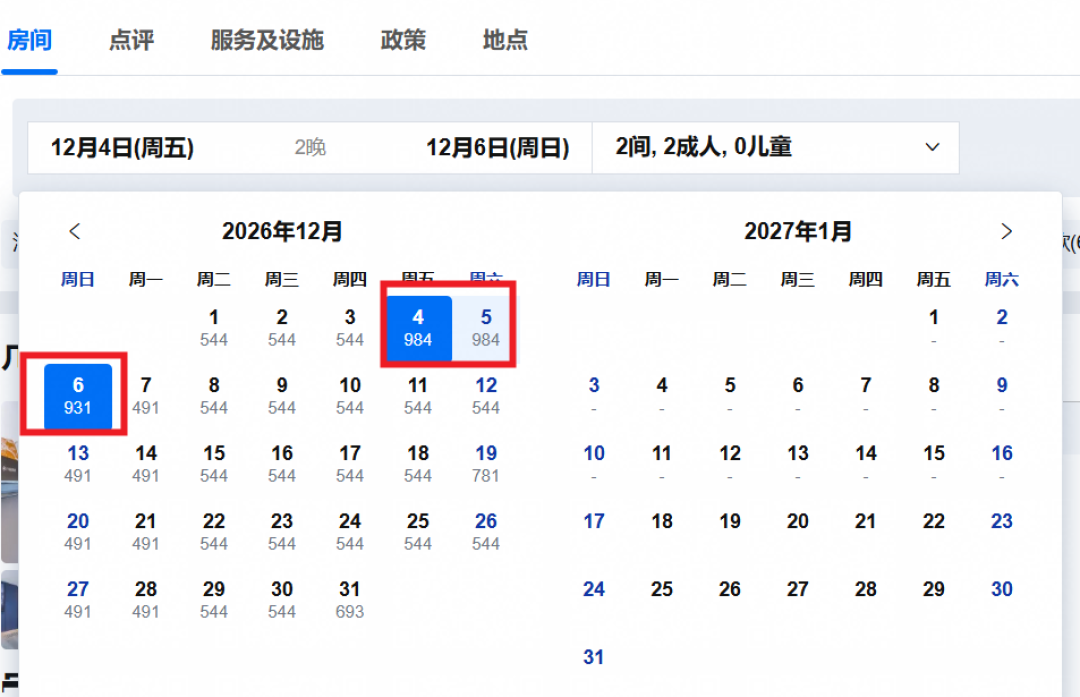Select highlighted December 4 priced 984
Image resolution: width=1080 pixels, height=697 pixels.
click(x=418, y=327)
